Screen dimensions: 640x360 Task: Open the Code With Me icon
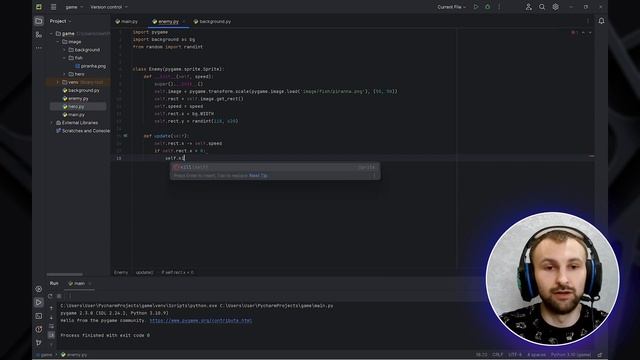[529, 7]
